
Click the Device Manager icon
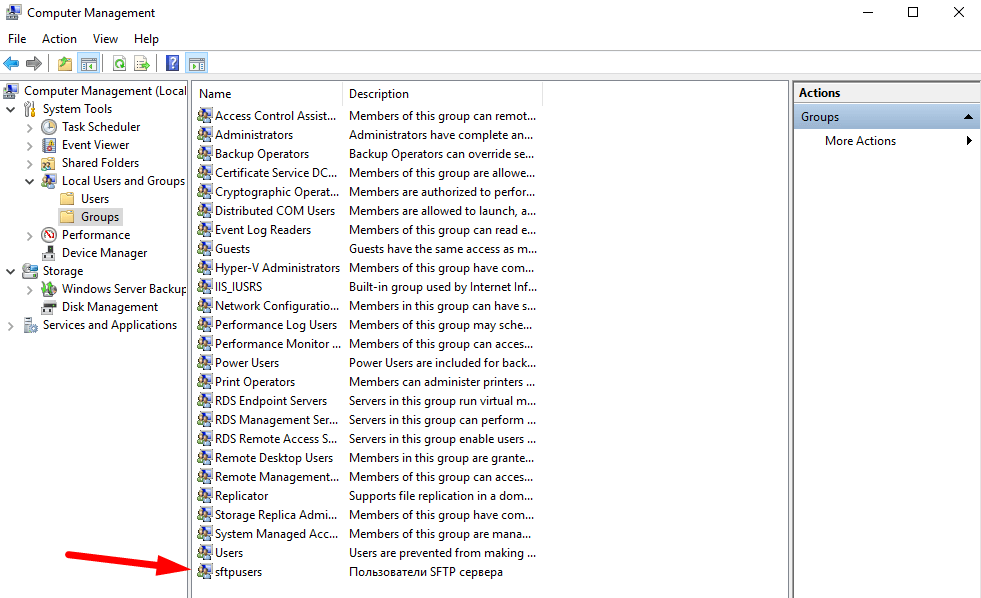tap(49, 253)
